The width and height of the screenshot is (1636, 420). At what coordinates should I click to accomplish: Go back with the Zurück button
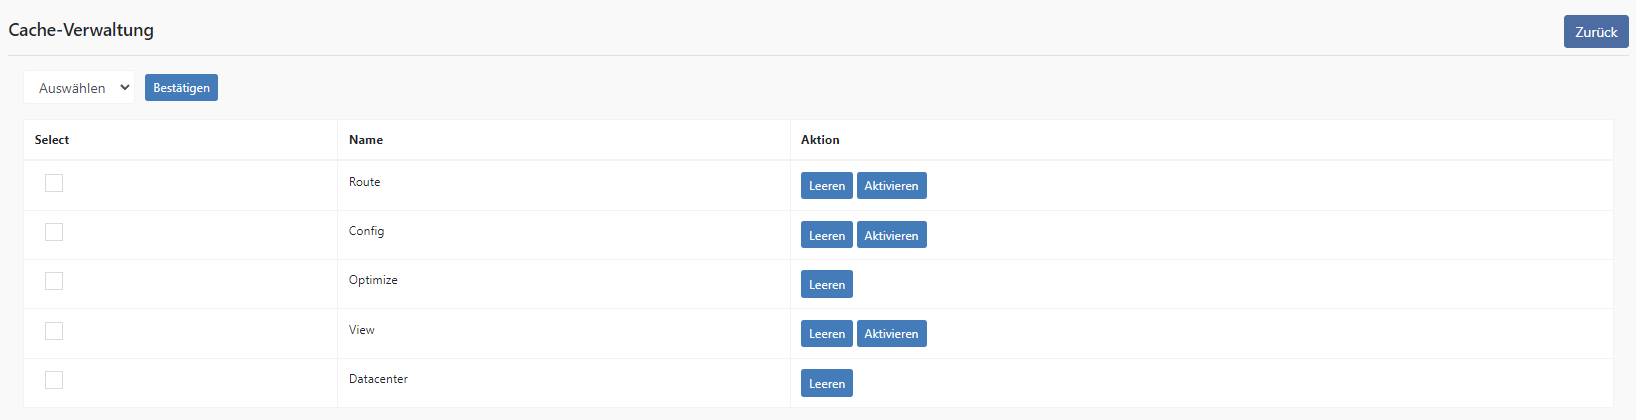1596,32
